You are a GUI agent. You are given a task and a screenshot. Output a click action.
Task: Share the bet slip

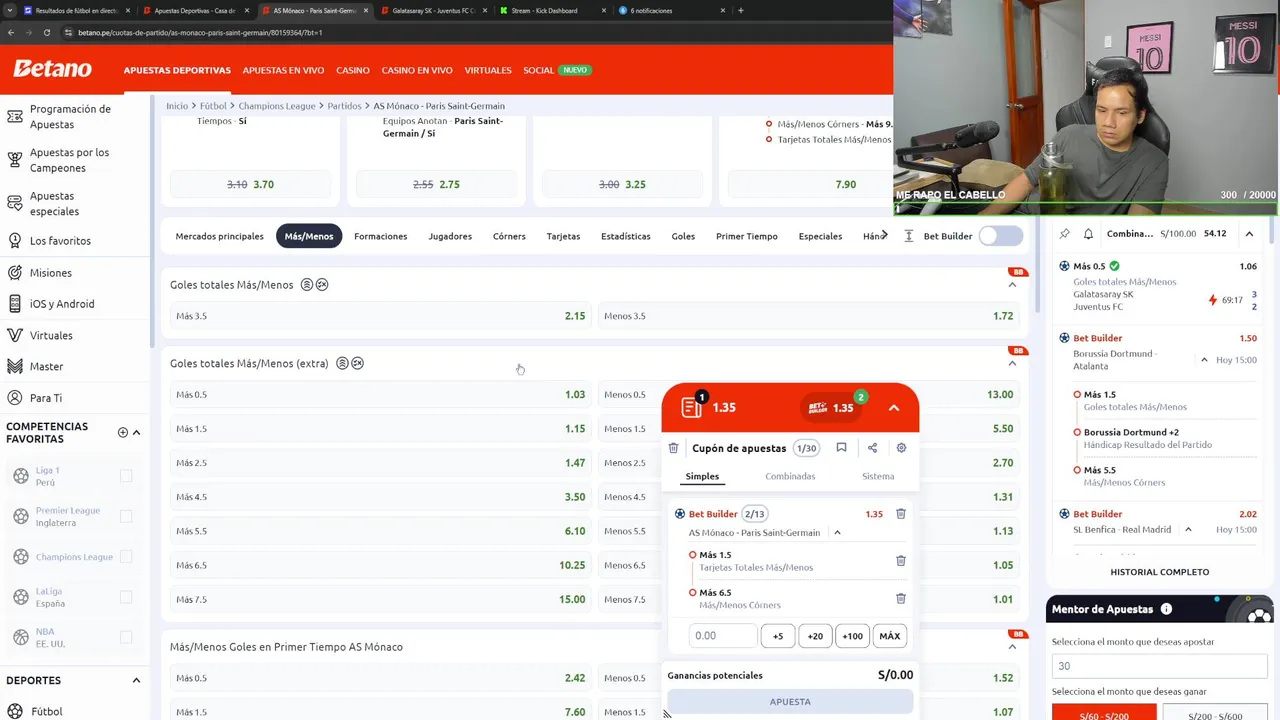click(872, 448)
